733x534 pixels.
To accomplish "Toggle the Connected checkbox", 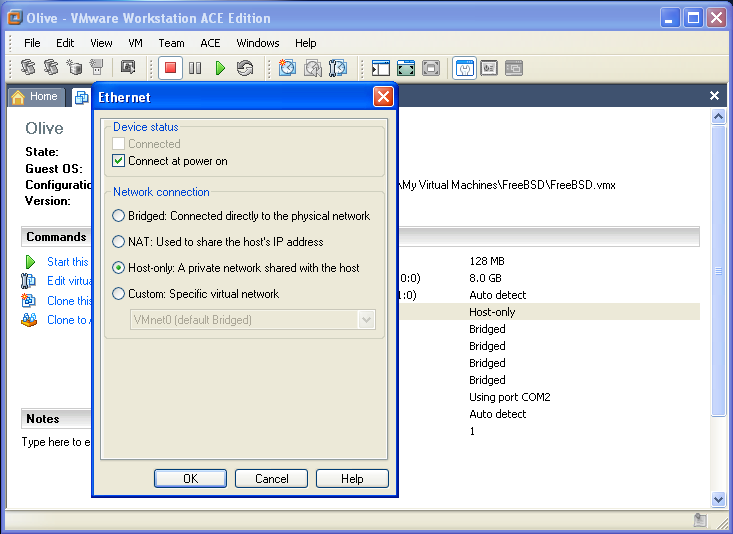I will coord(119,144).
